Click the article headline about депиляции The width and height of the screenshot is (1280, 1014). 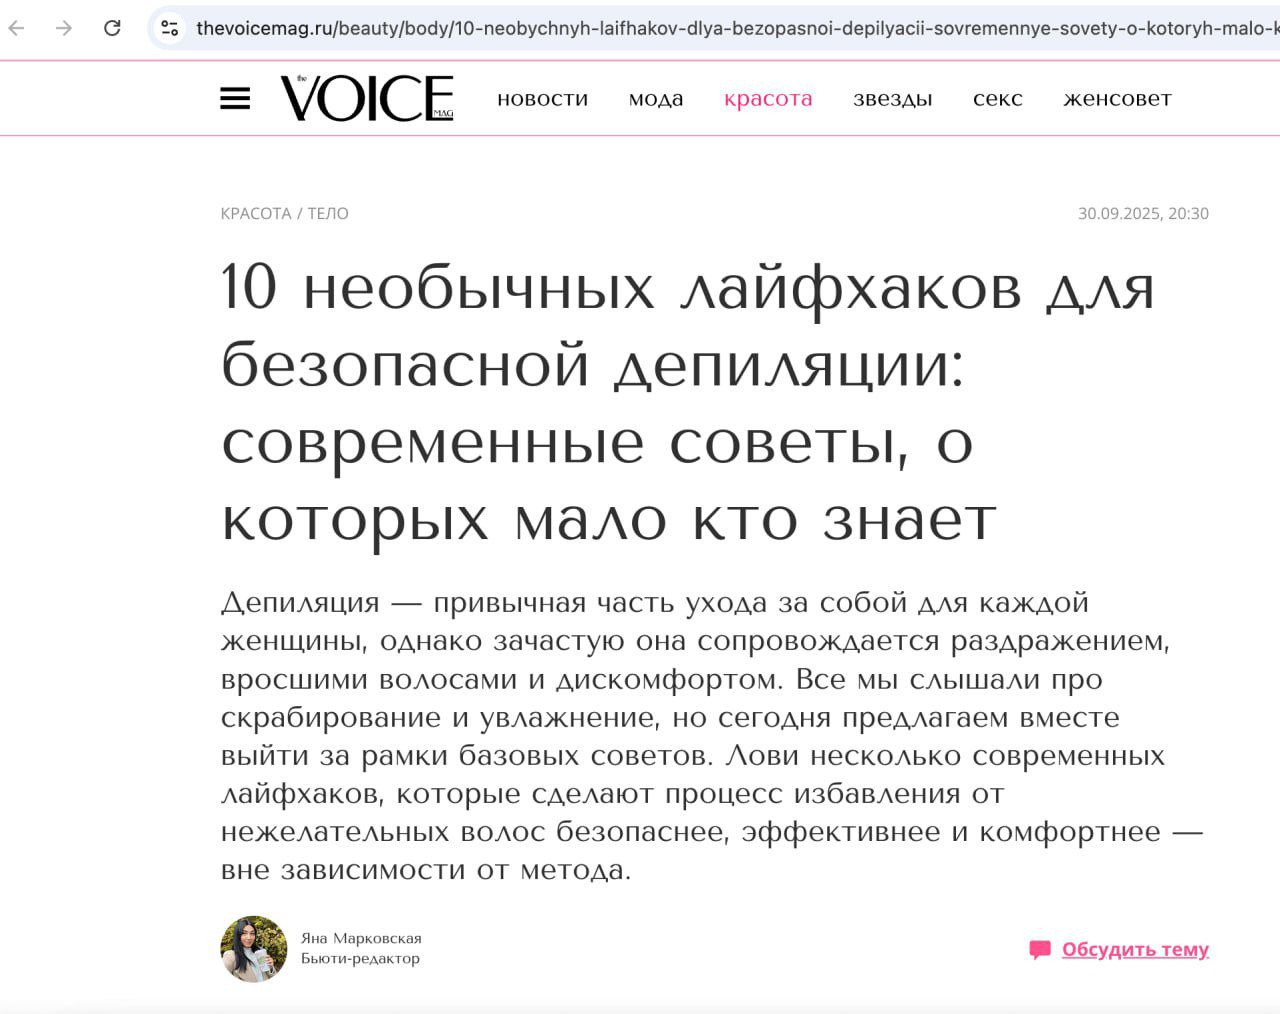pyautogui.click(x=688, y=402)
